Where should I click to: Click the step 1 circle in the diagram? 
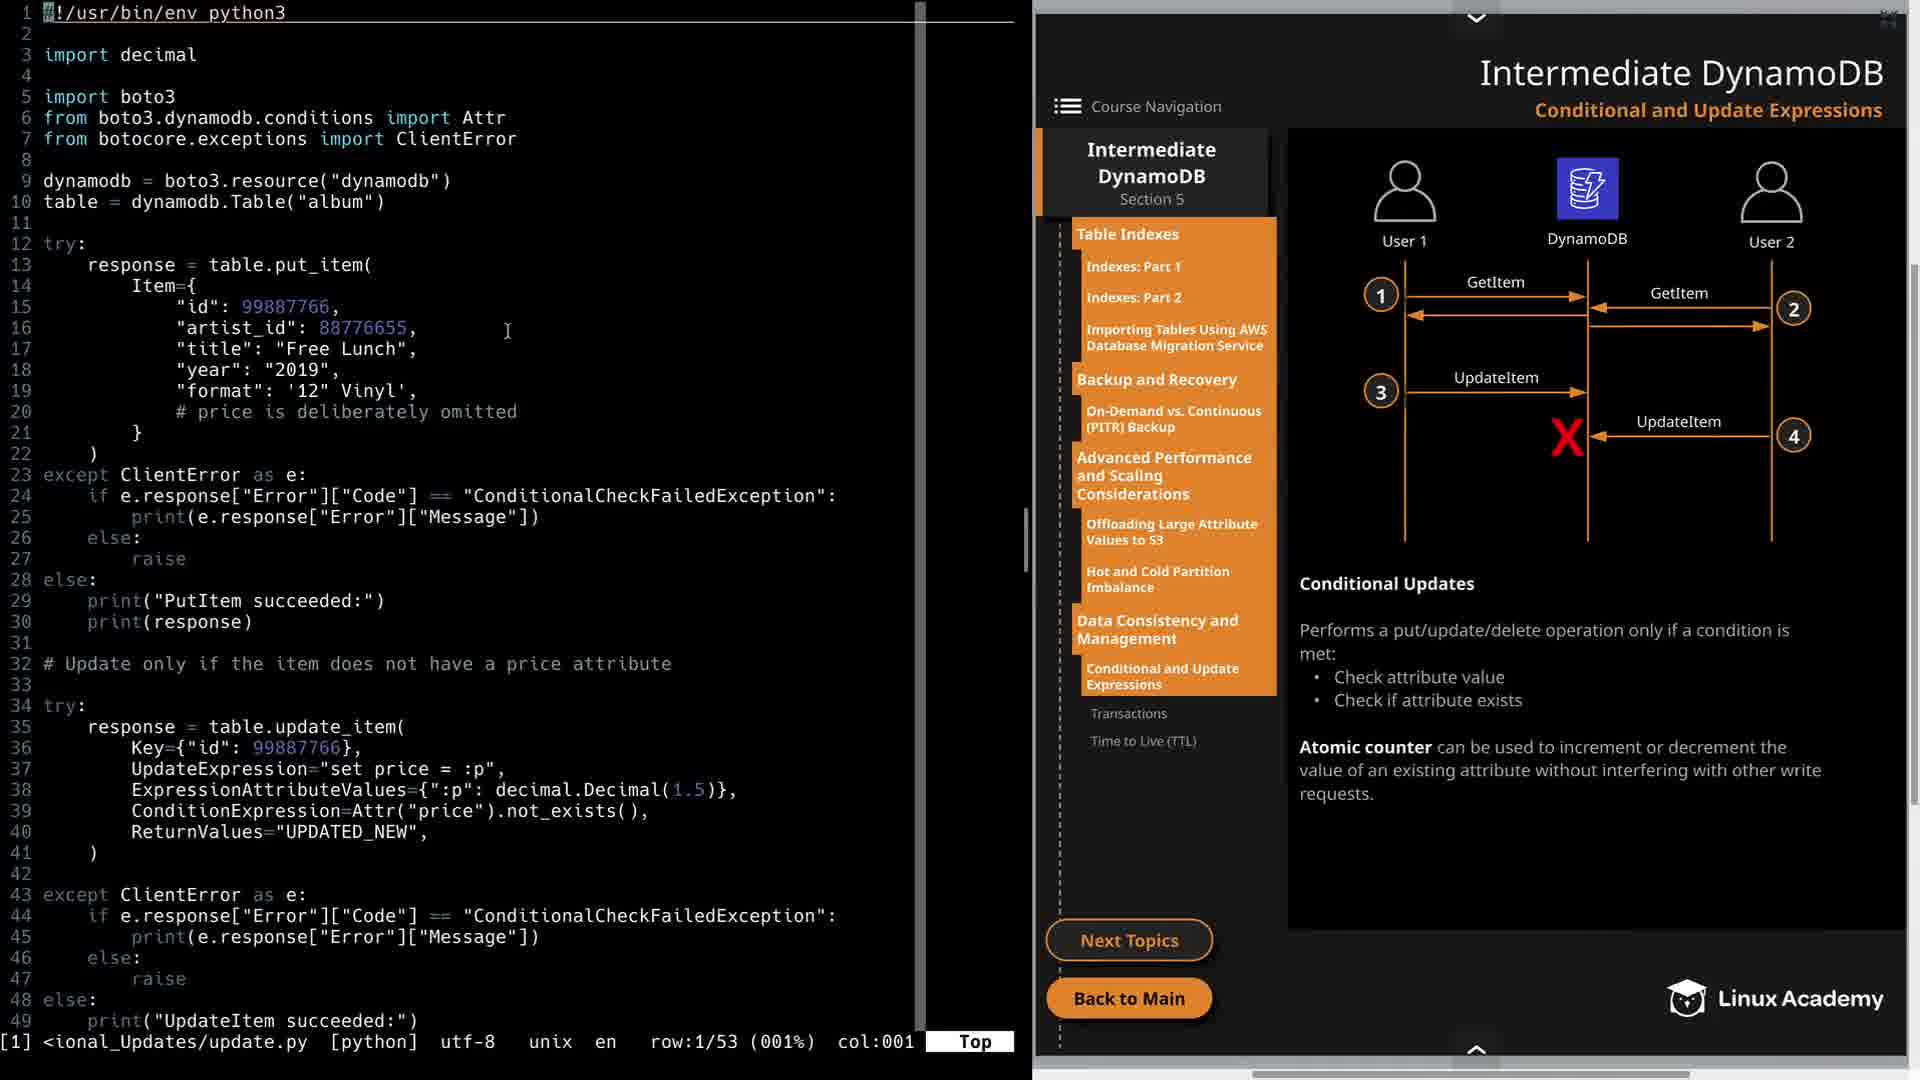coord(1381,296)
